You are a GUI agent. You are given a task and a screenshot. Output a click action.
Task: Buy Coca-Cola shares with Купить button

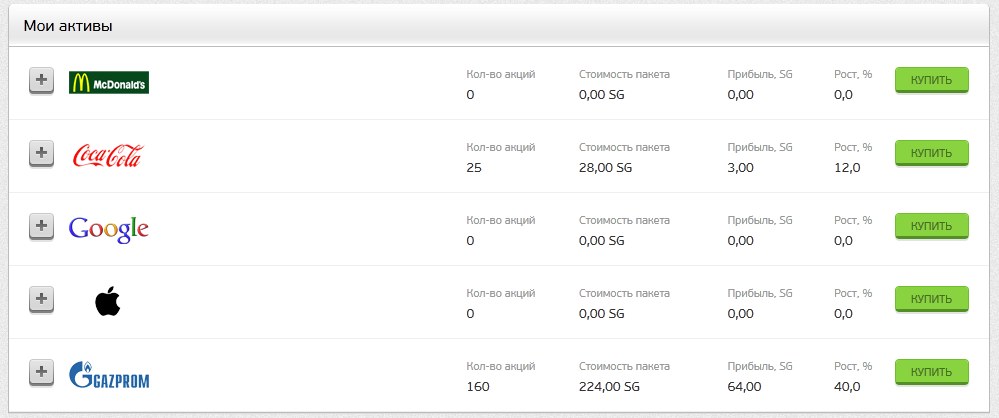click(x=931, y=154)
